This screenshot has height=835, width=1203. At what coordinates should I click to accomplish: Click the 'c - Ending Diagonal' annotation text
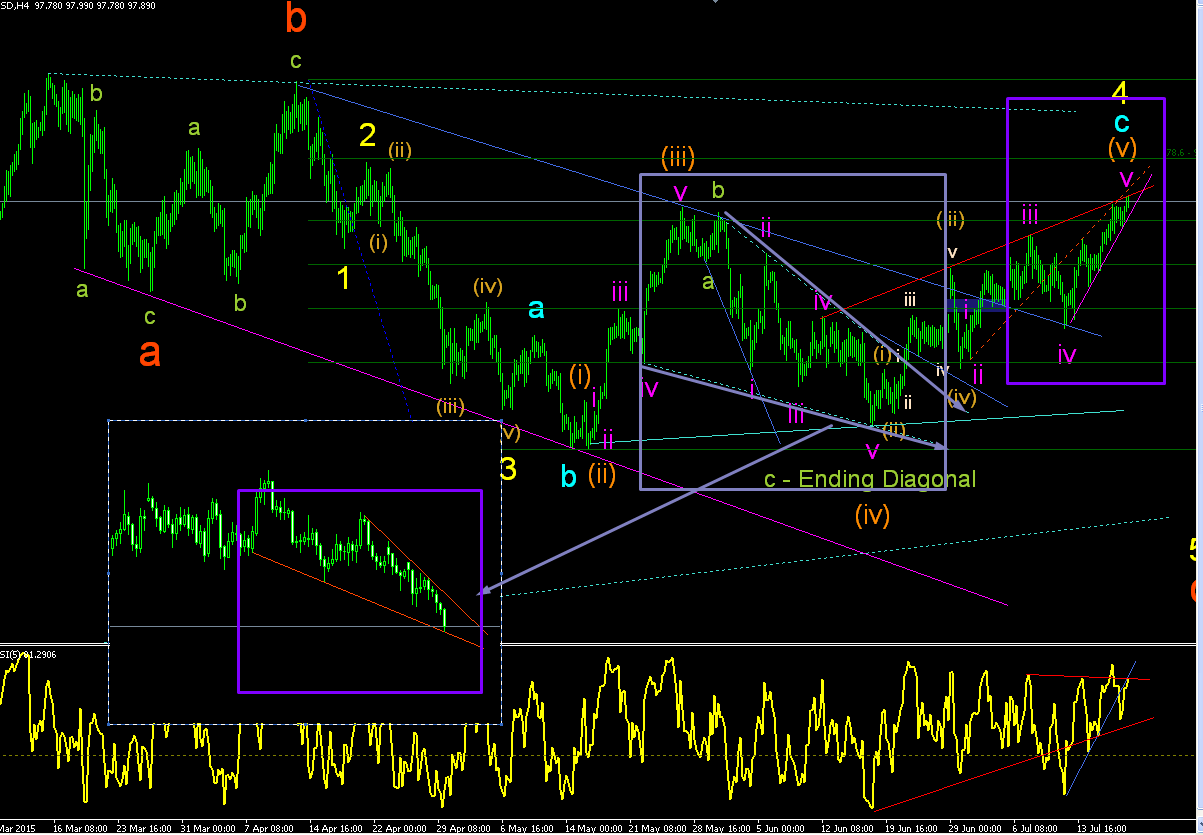click(x=870, y=479)
